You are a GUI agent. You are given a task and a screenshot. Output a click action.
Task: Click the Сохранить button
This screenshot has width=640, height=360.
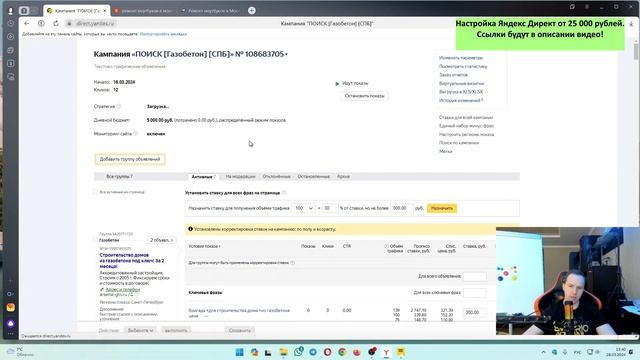(240, 330)
